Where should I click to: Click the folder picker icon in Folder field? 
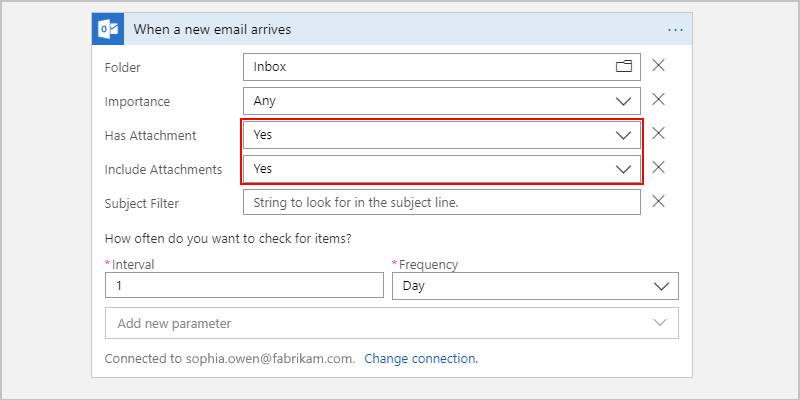pyautogui.click(x=623, y=66)
